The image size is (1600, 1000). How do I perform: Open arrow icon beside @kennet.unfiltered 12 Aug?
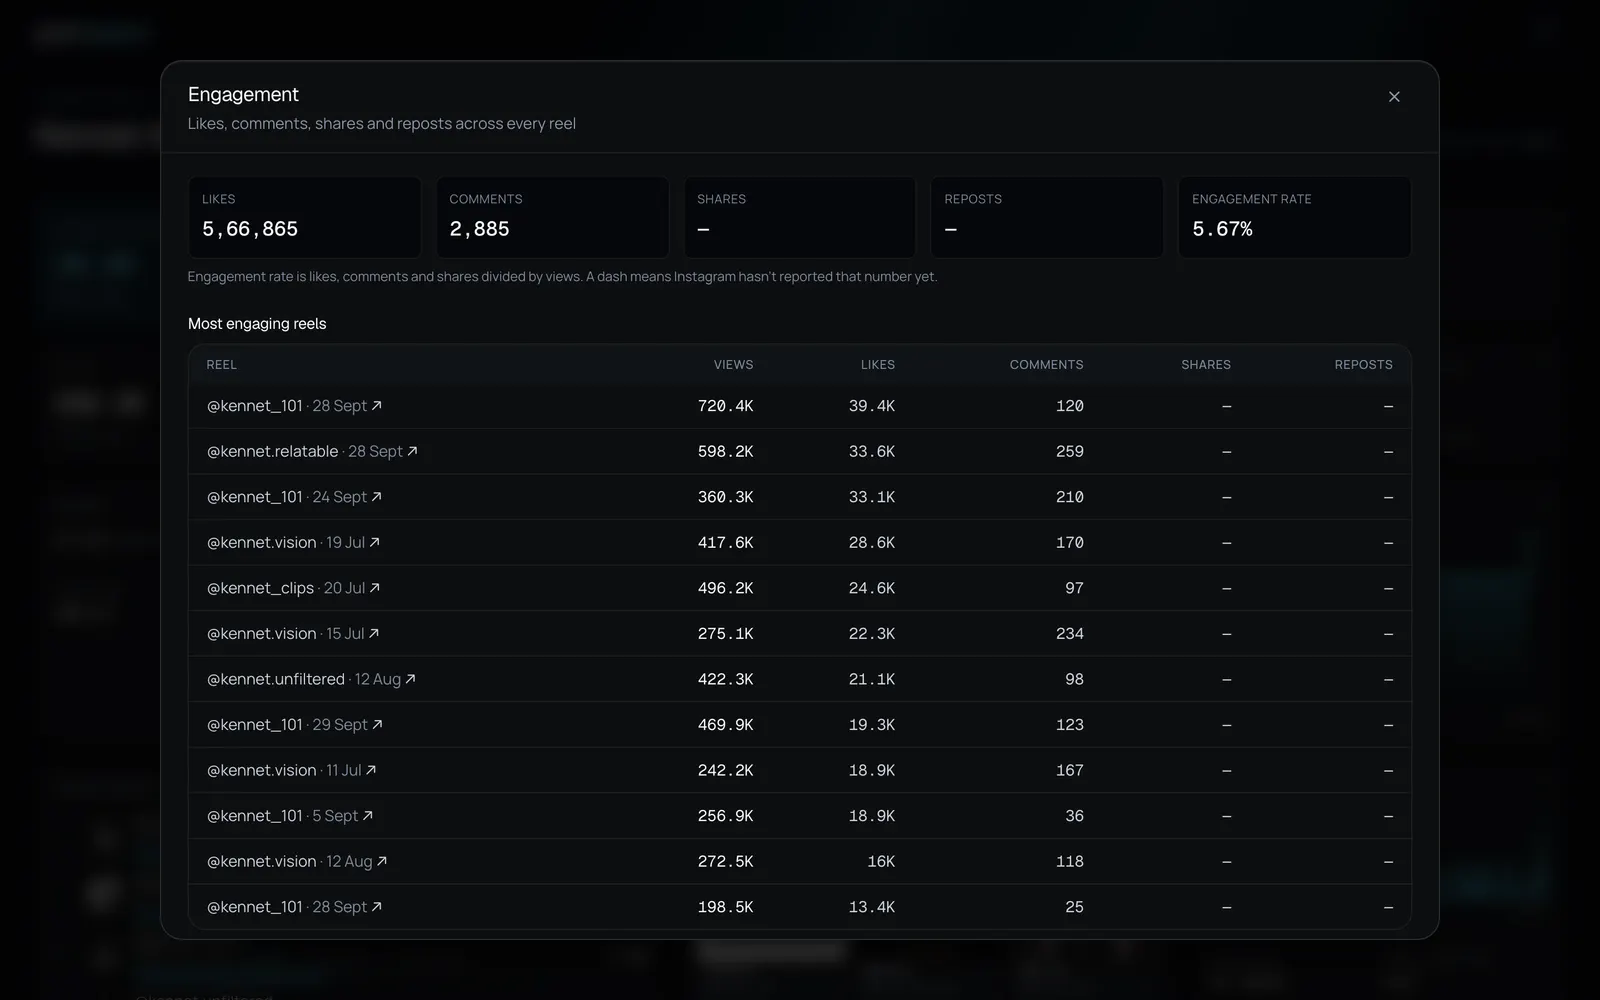pos(410,679)
